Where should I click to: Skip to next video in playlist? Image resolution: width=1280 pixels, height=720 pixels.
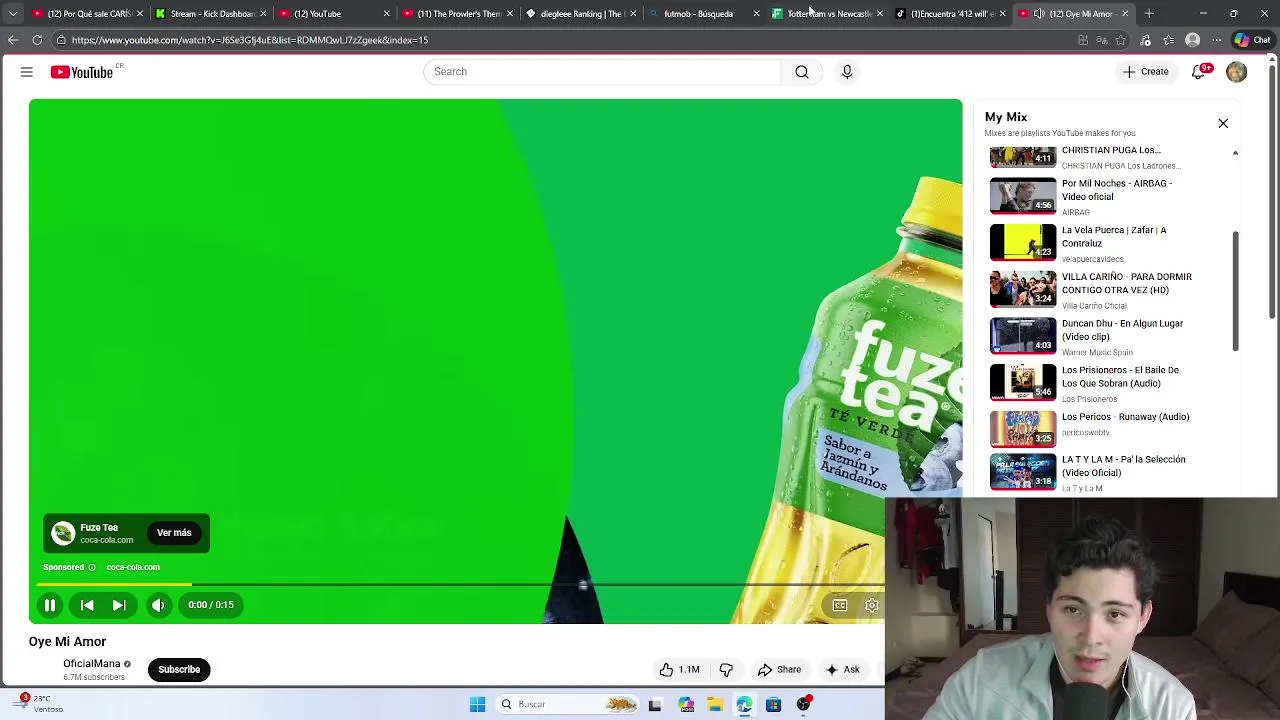(119, 605)
